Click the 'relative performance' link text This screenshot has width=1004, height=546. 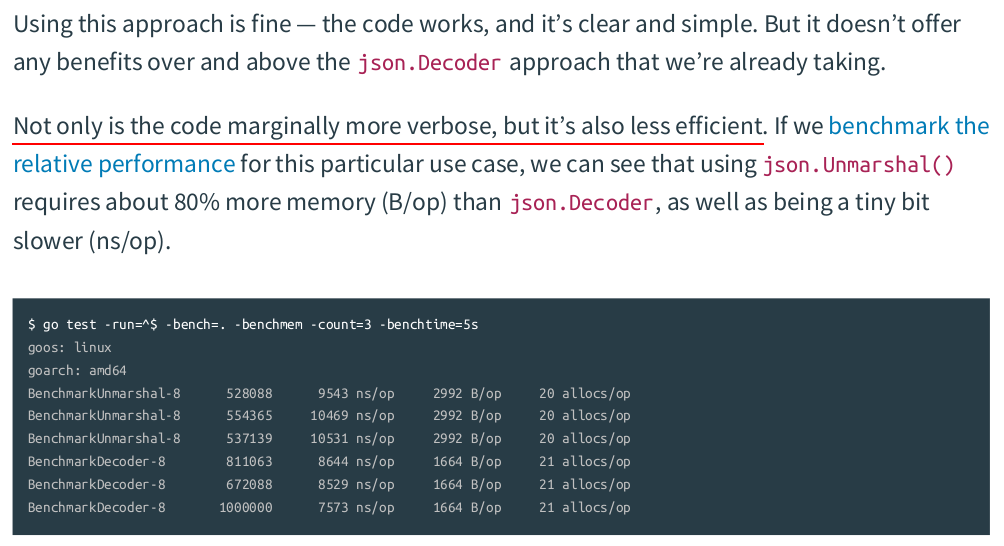(x=124, y=165)
